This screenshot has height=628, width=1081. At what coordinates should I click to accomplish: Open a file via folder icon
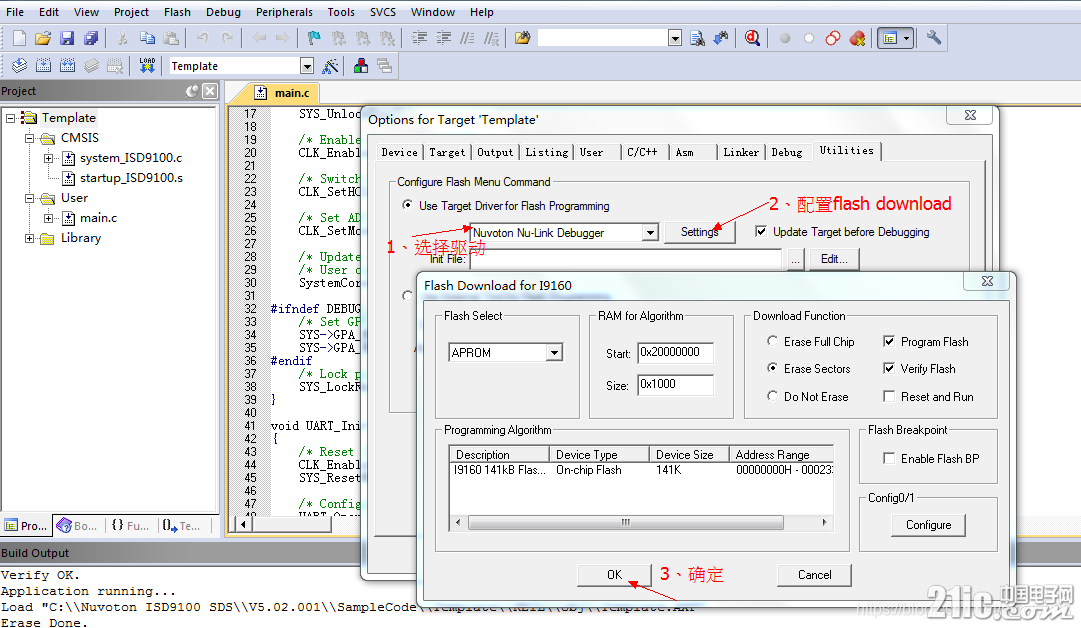pyautogui.click(x=43, y=38)
